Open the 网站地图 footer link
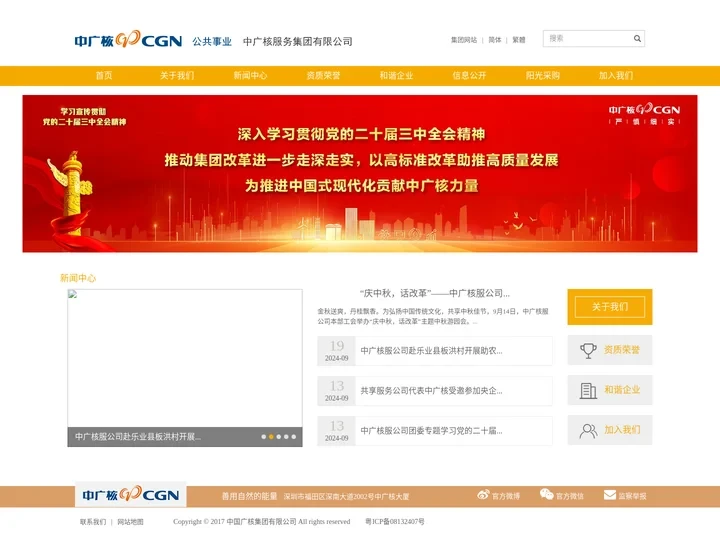The width and height of the screenshot is (720, 540). [x=130, y=522]
